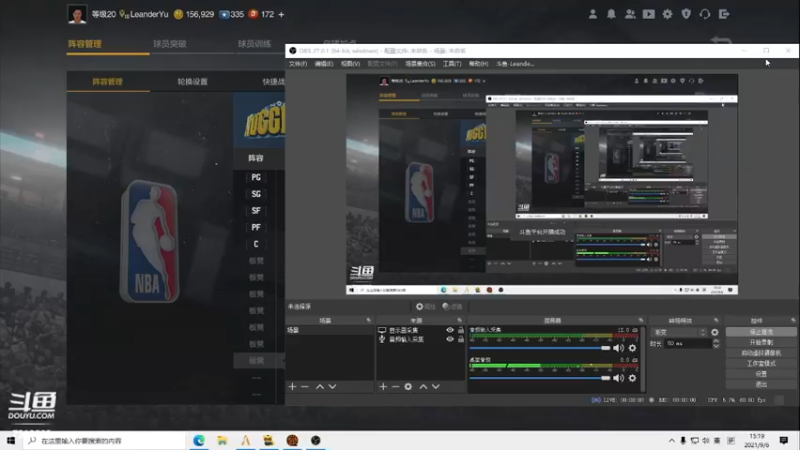
Task: Move source down in Sources dock
Action: click(x=436, y=387)
